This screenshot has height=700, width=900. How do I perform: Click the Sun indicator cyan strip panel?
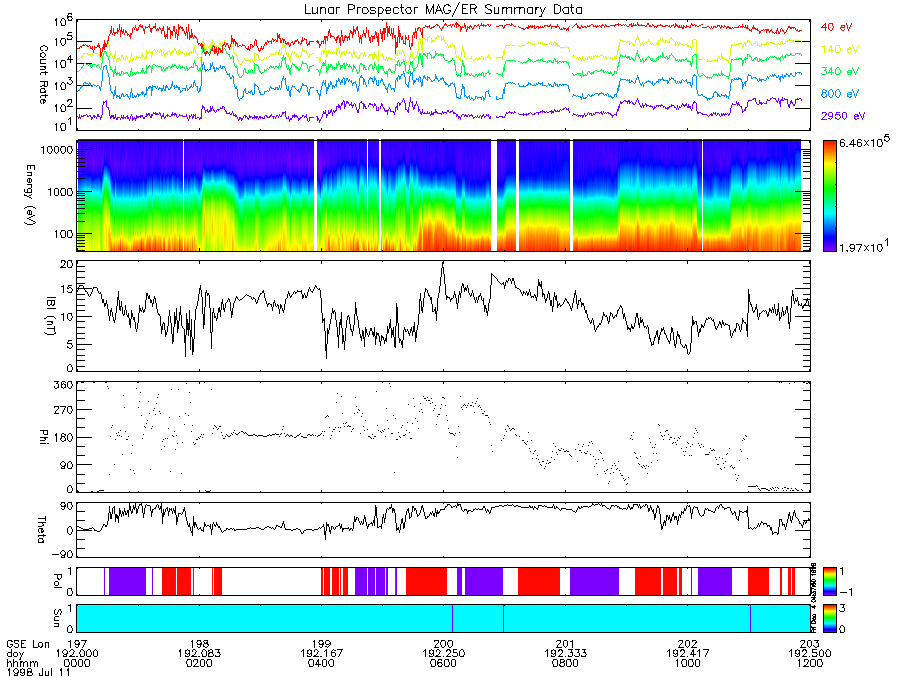pos(443,618)
